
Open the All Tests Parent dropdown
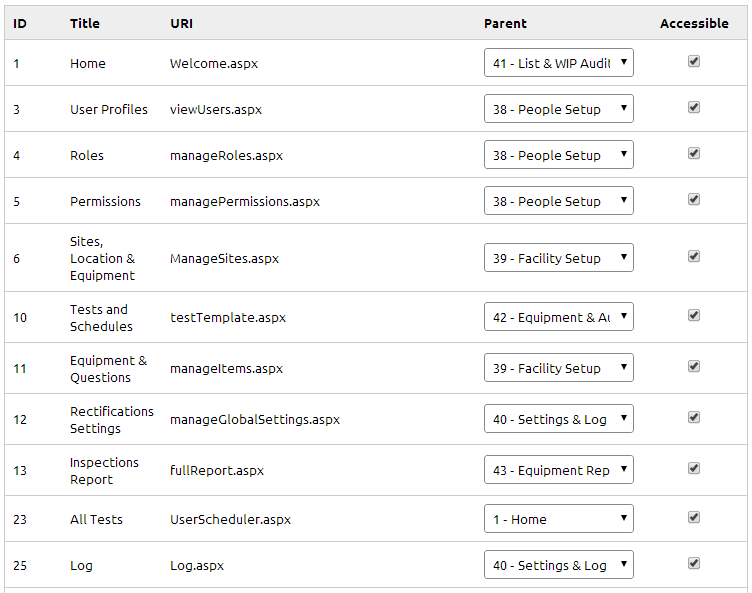tap(558, 519)
